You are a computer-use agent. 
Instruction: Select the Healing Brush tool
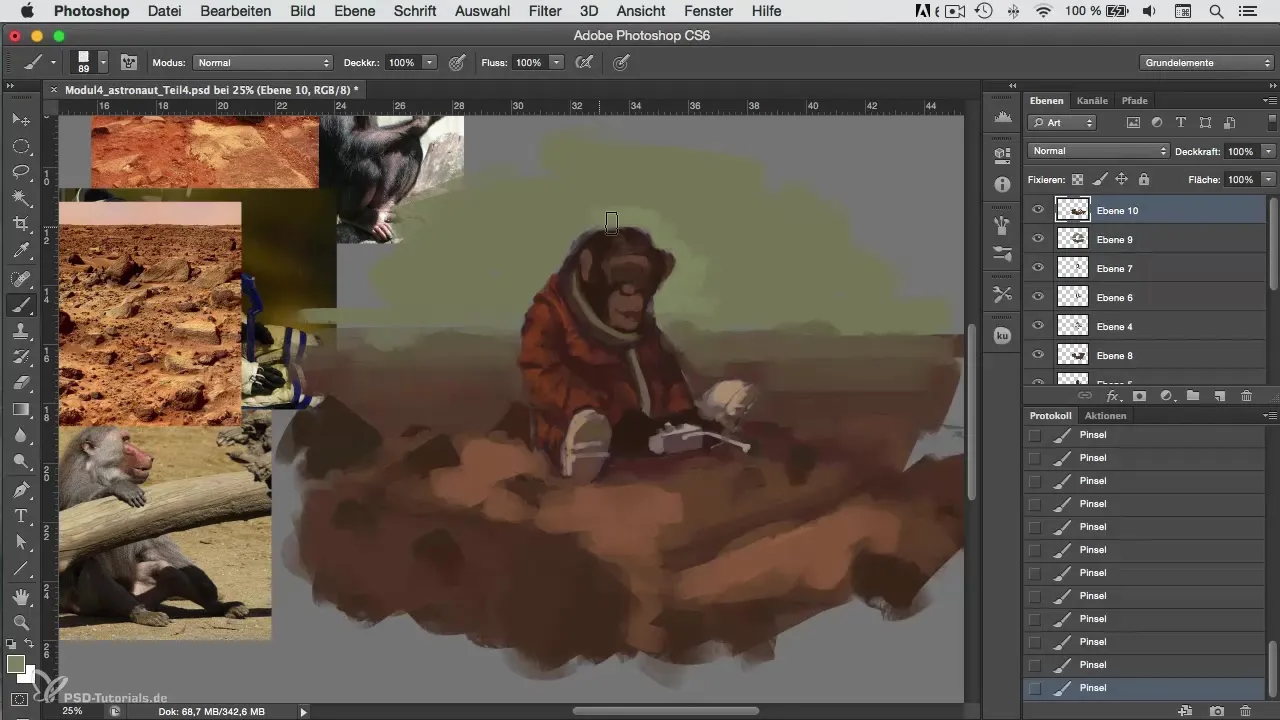coord(20,279)
